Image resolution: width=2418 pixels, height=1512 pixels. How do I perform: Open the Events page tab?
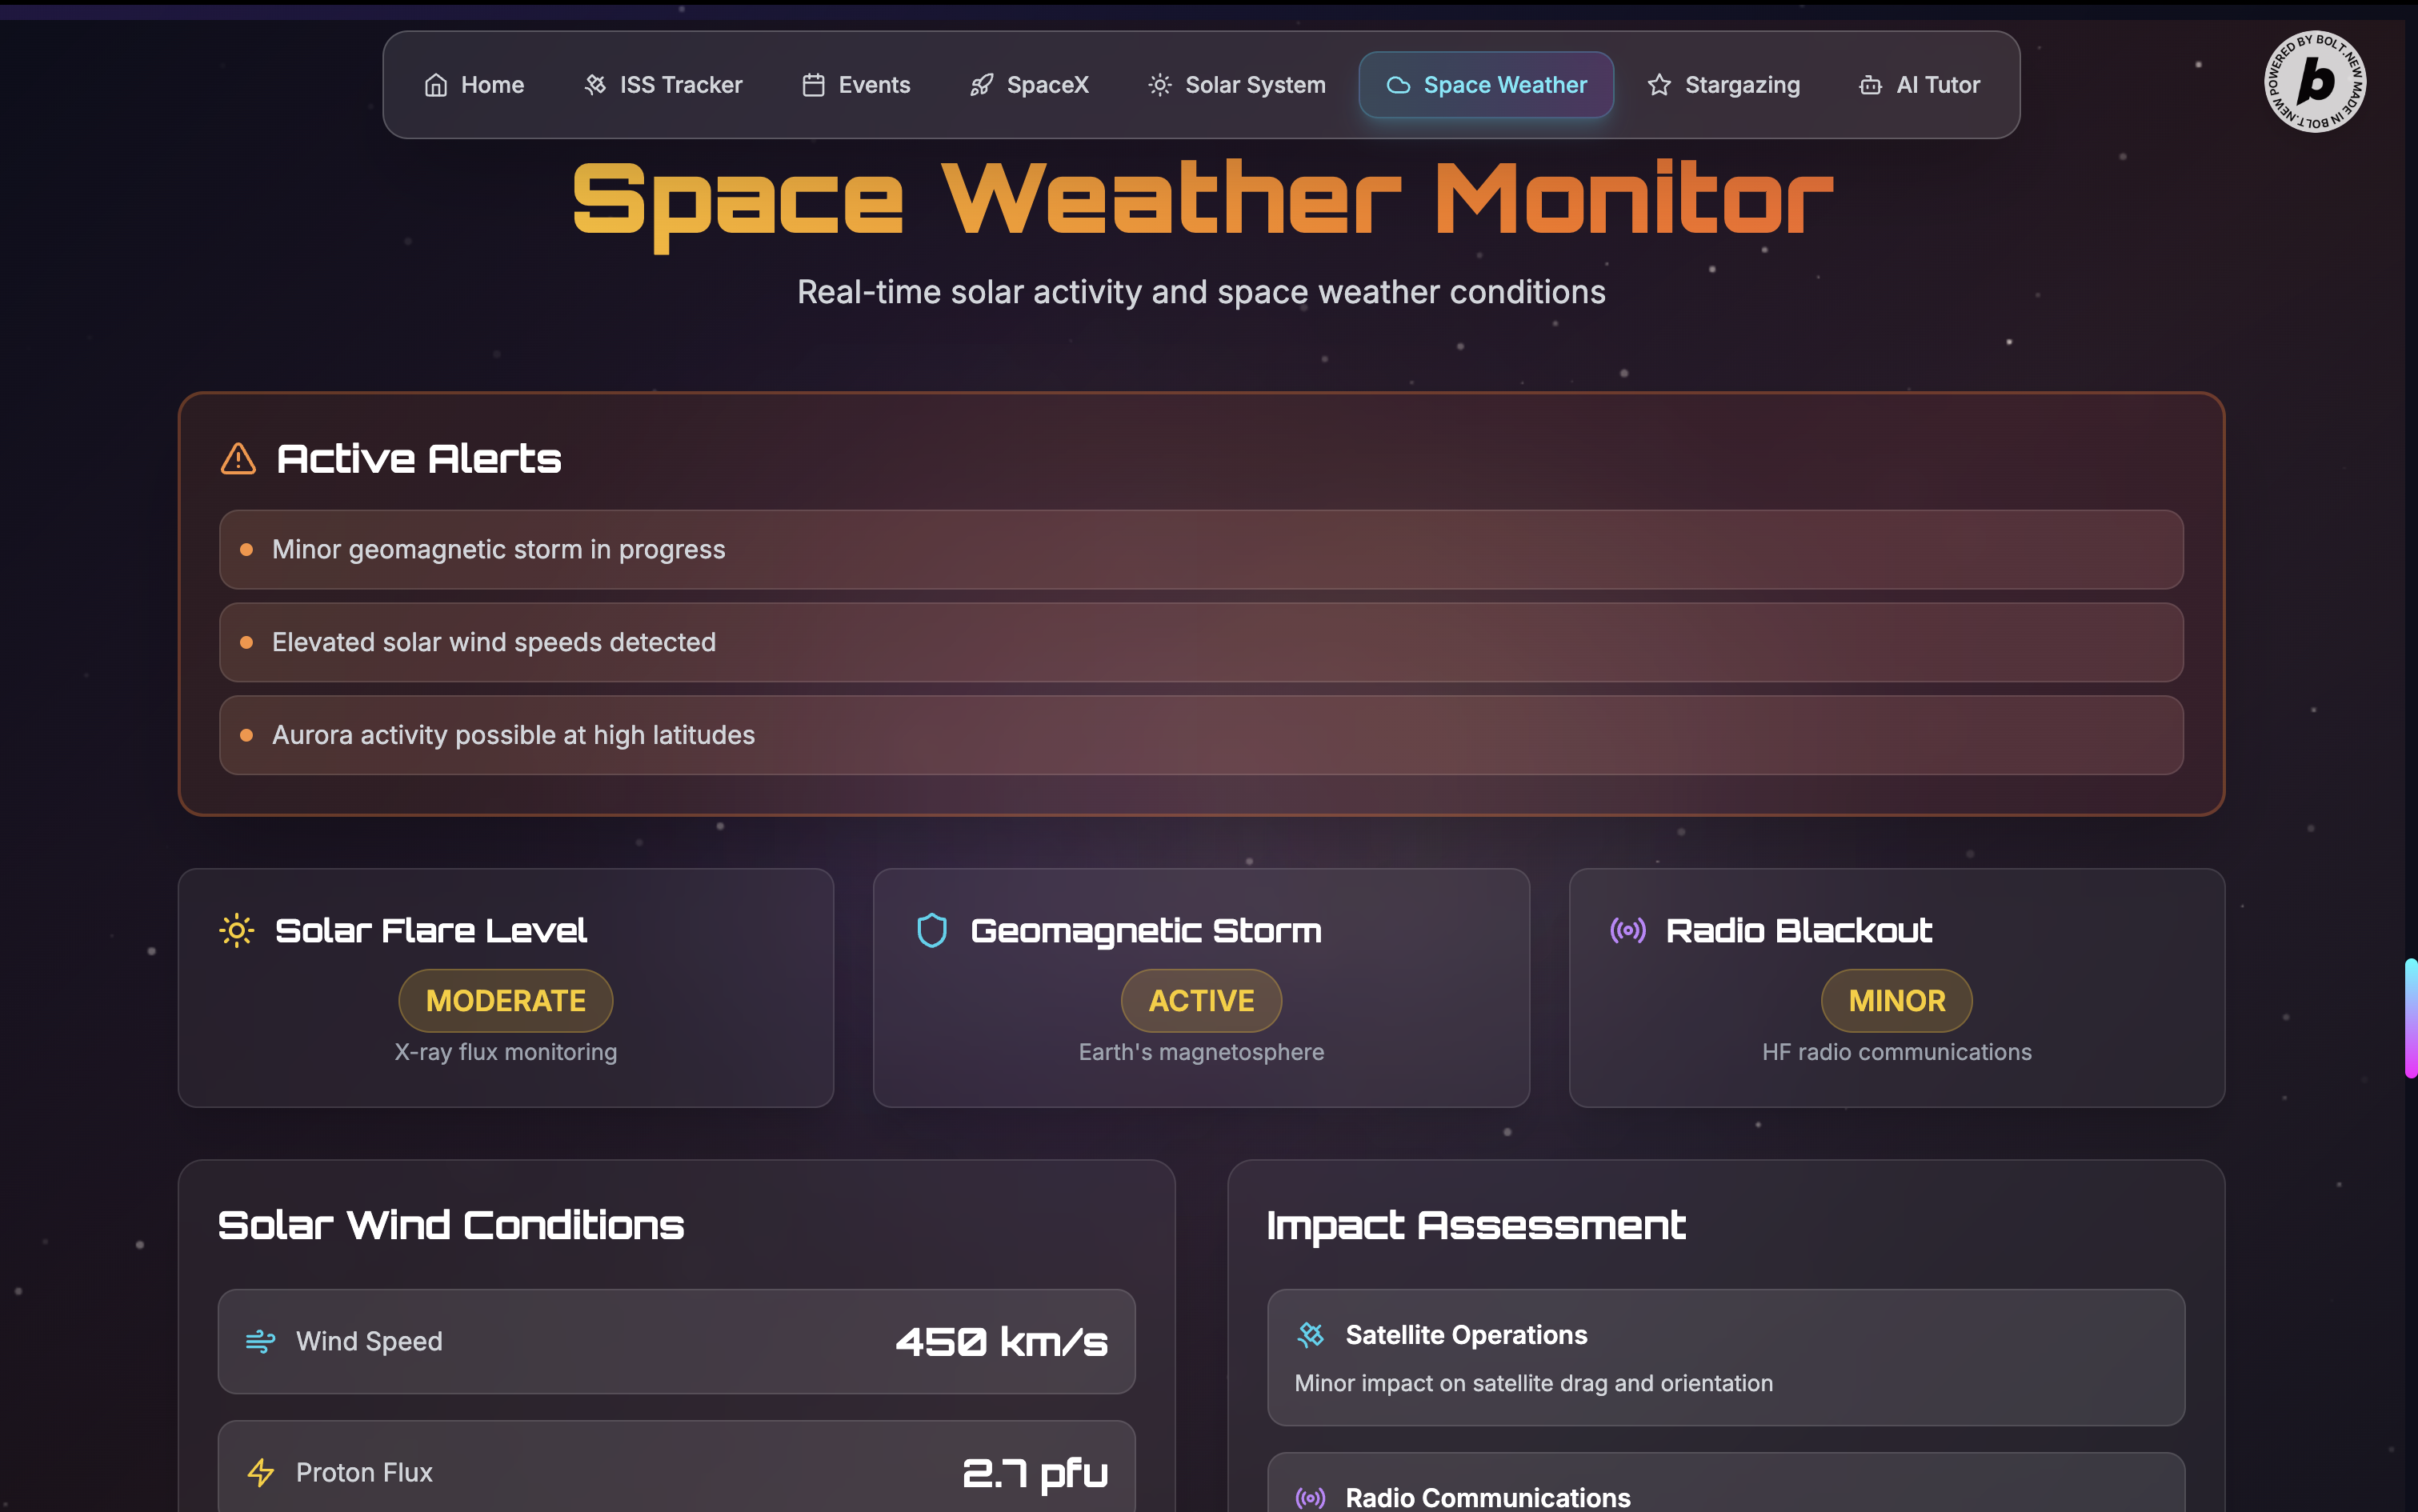tap(856, 85)
